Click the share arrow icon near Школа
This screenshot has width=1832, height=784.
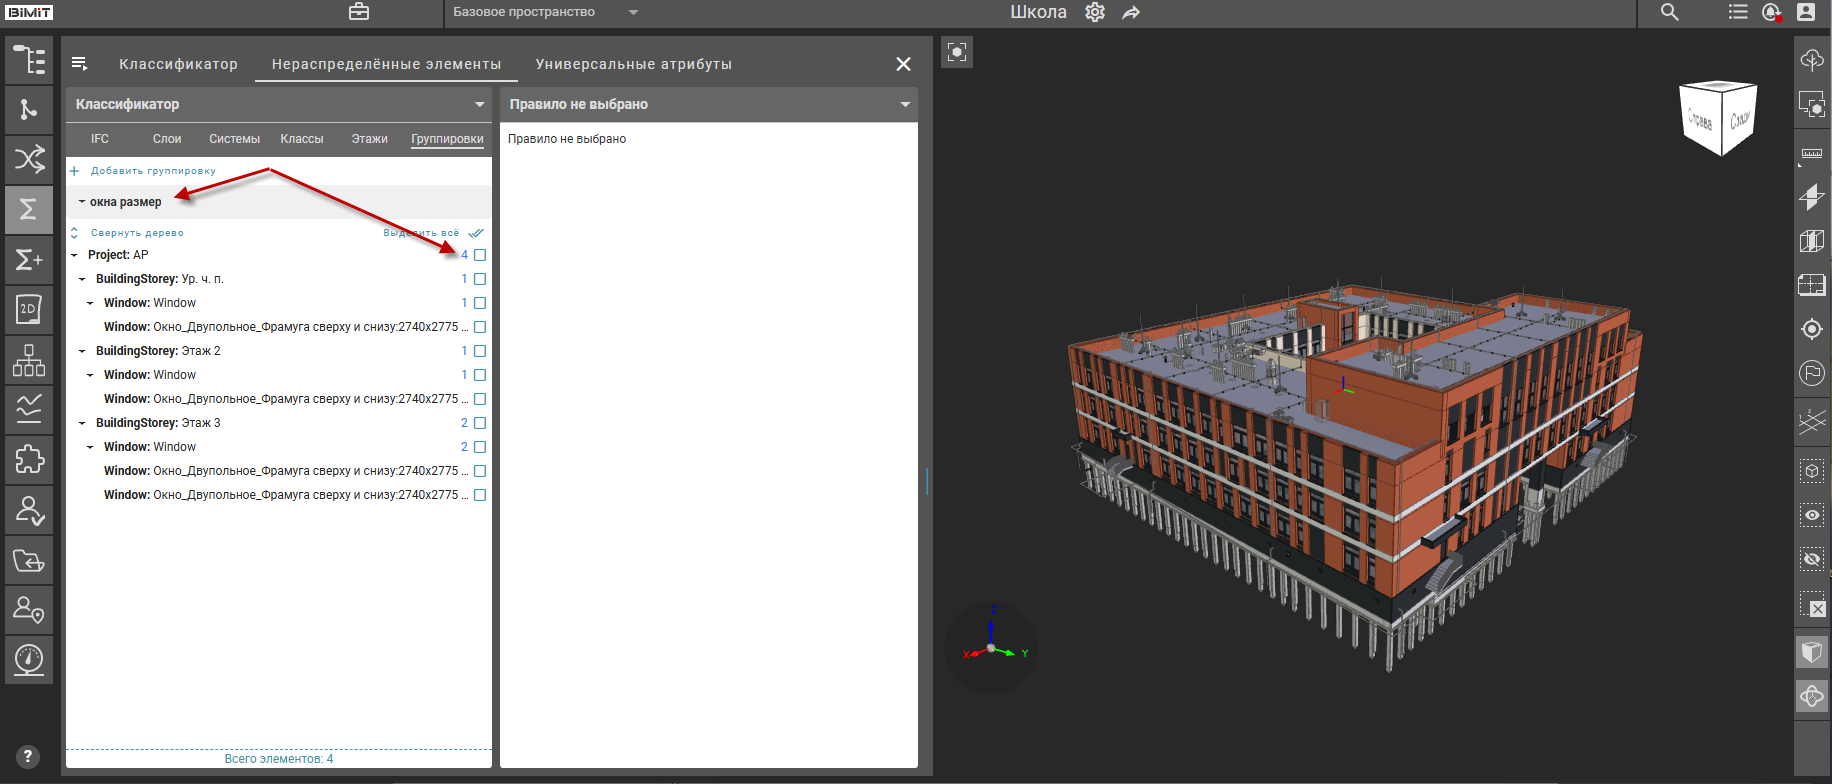1131,12
